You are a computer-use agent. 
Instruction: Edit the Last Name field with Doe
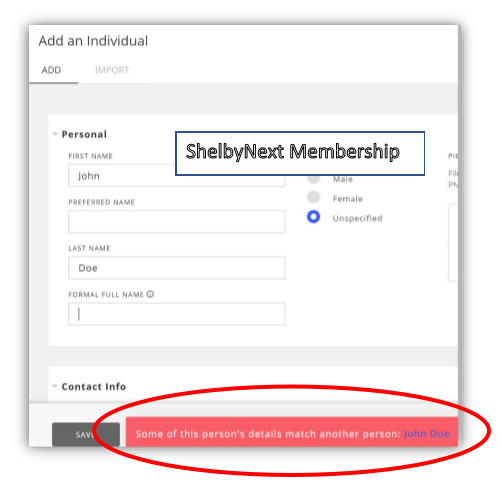[x=176, y=267]
